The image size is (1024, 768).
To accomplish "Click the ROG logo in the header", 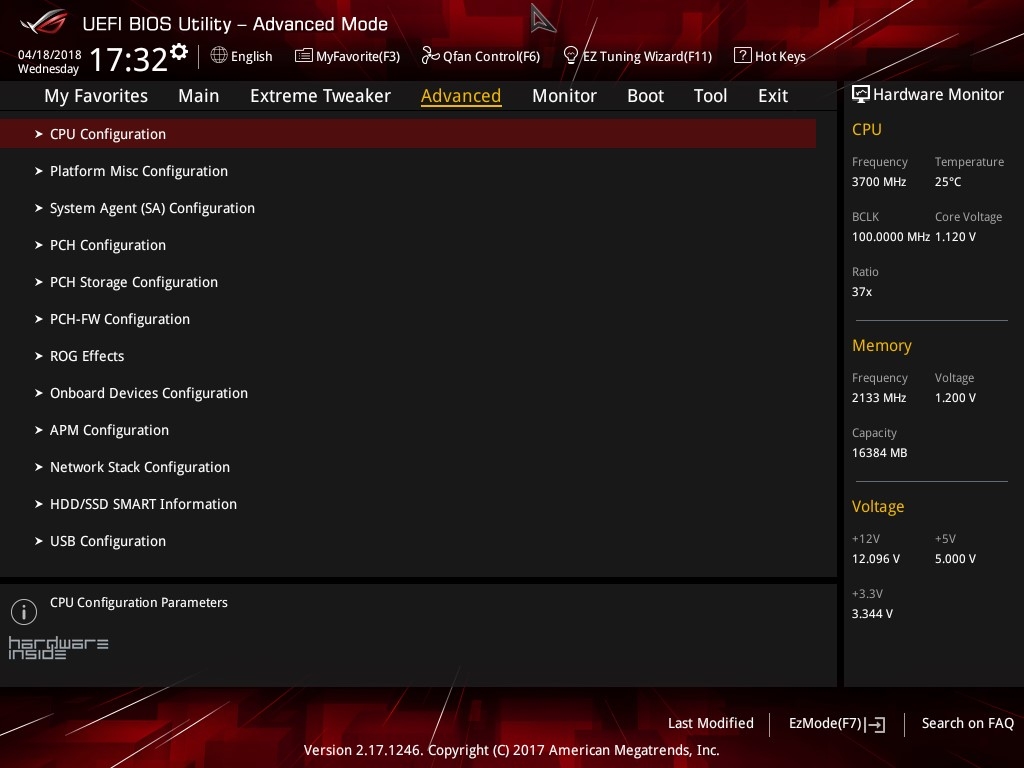I will tap(44, 22).
